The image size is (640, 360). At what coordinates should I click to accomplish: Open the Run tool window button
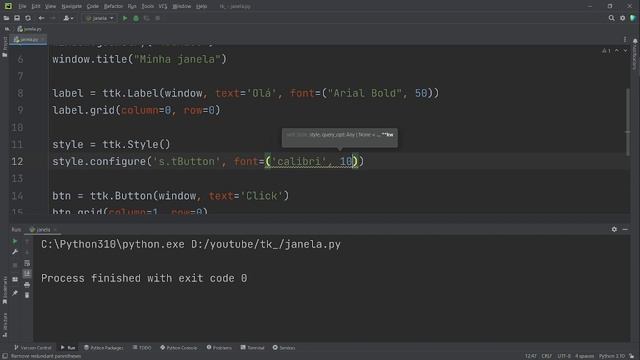(68, 348)
